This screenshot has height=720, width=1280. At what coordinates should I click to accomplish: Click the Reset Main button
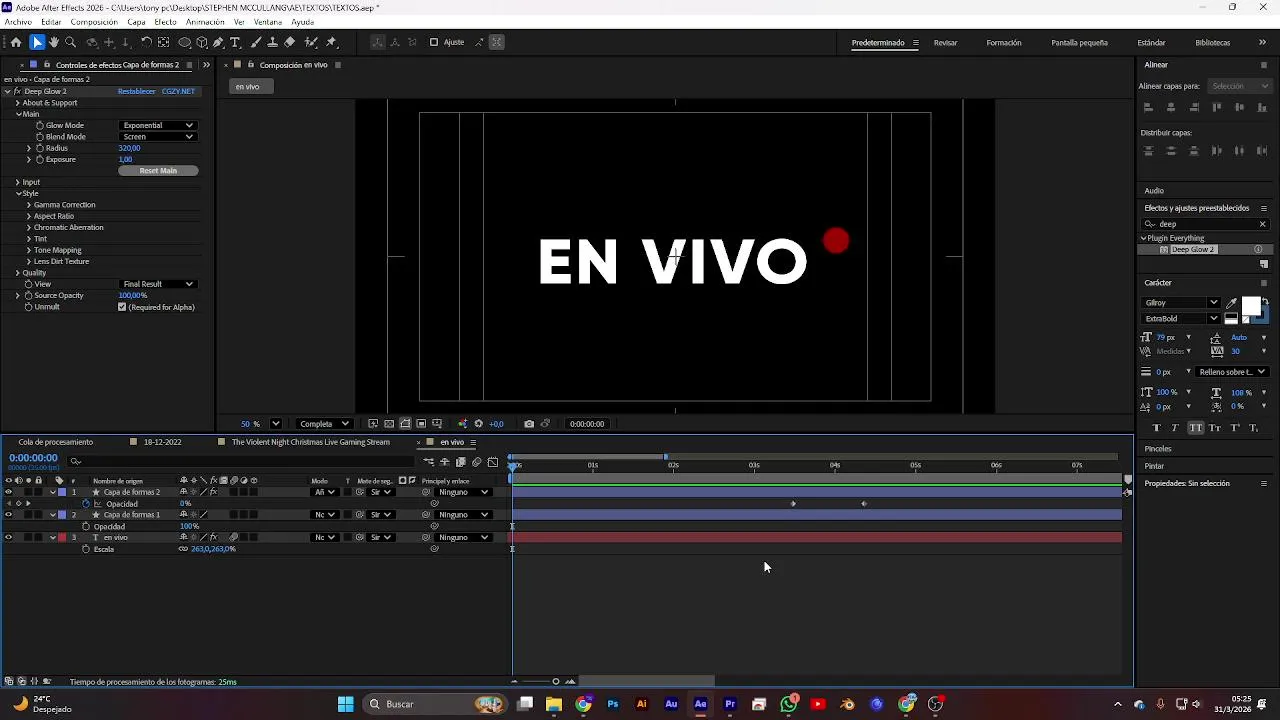158,171
